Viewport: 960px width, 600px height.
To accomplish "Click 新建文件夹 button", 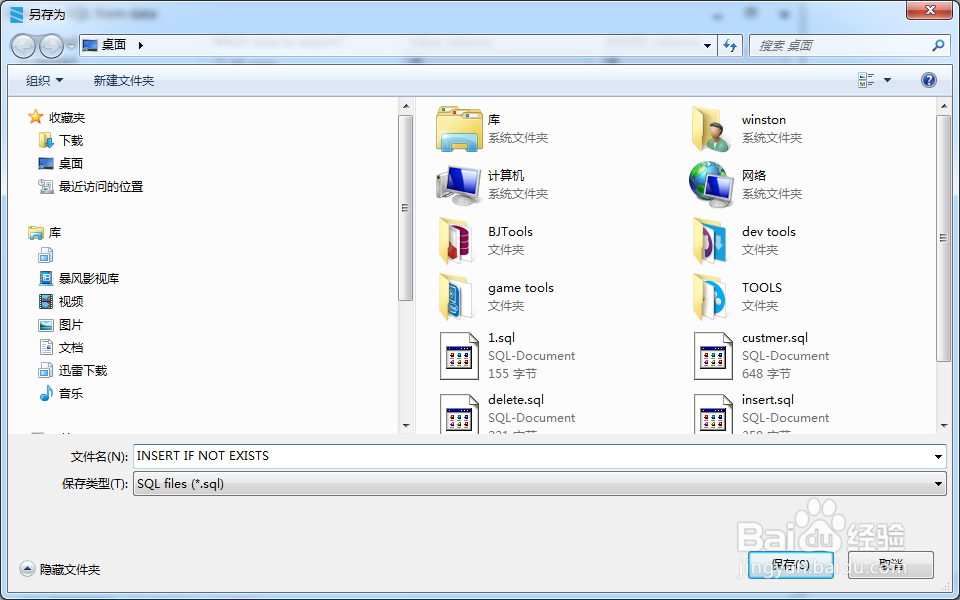I will pyautogui.click(x=124, y=80).
